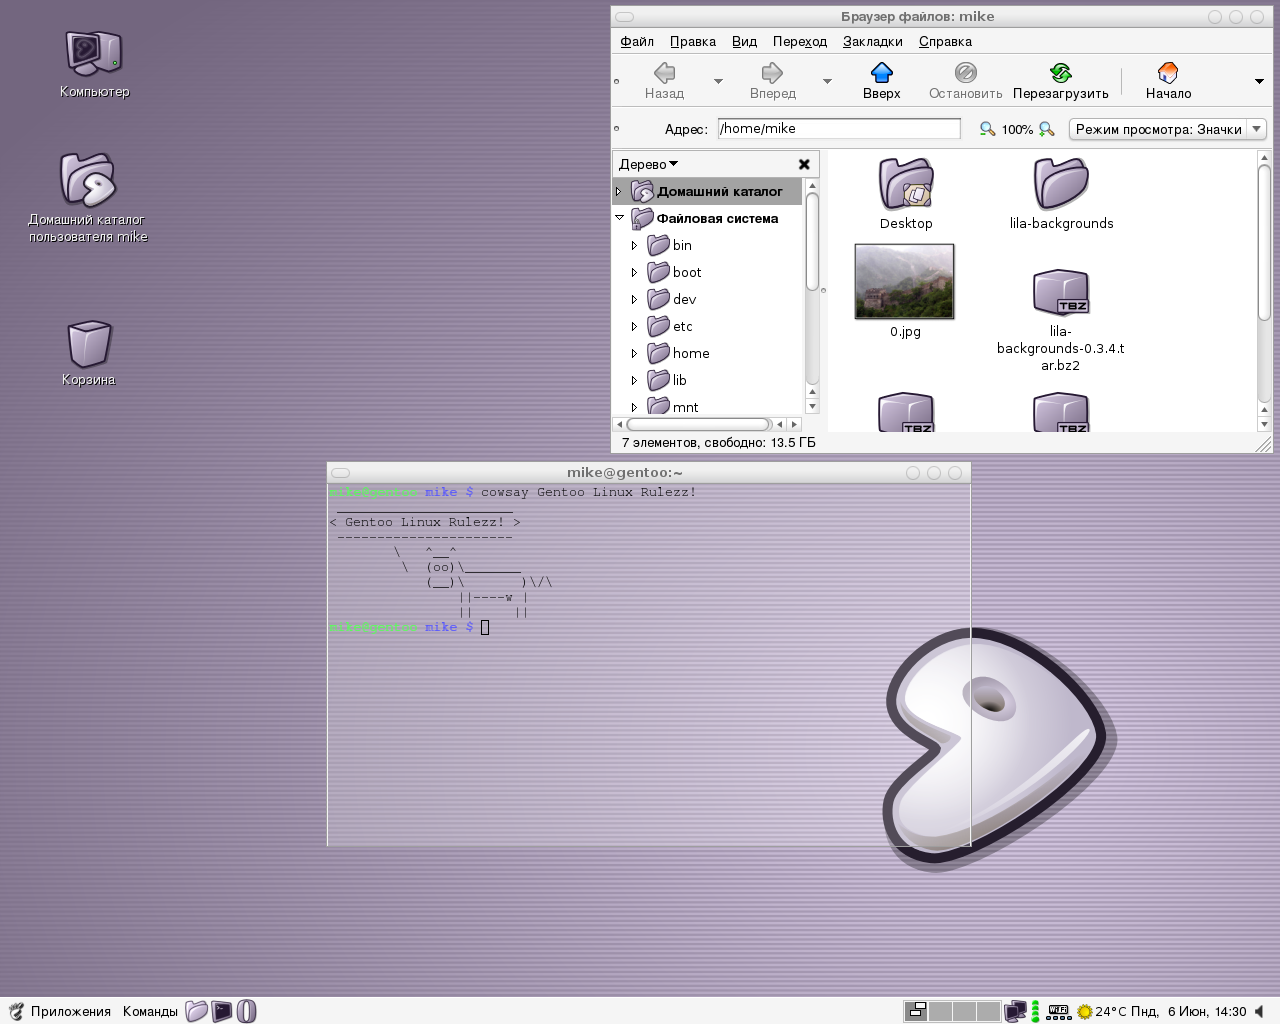Click Перезагрузить to reload the folder

(1060, 81)
